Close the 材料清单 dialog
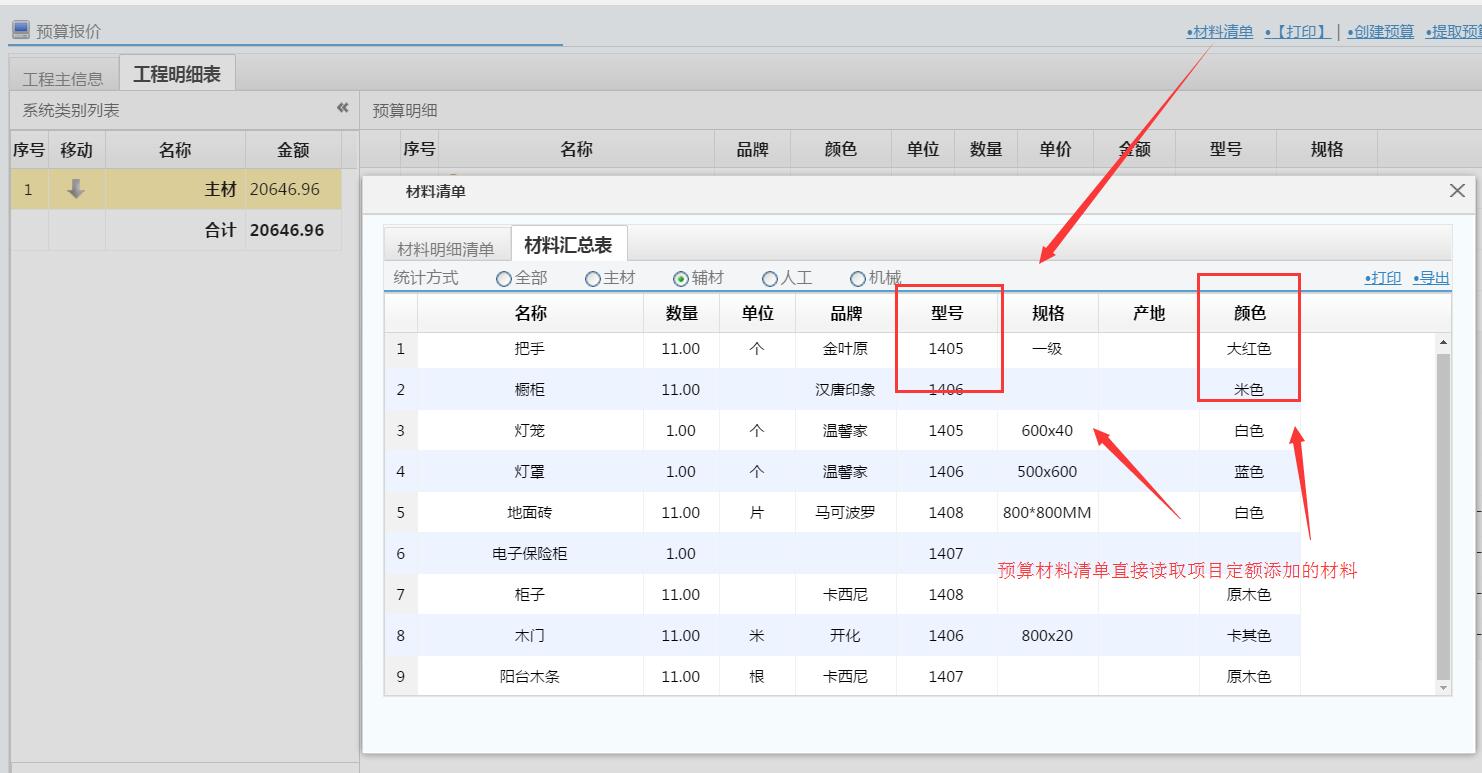 (x=1457, y=191)
